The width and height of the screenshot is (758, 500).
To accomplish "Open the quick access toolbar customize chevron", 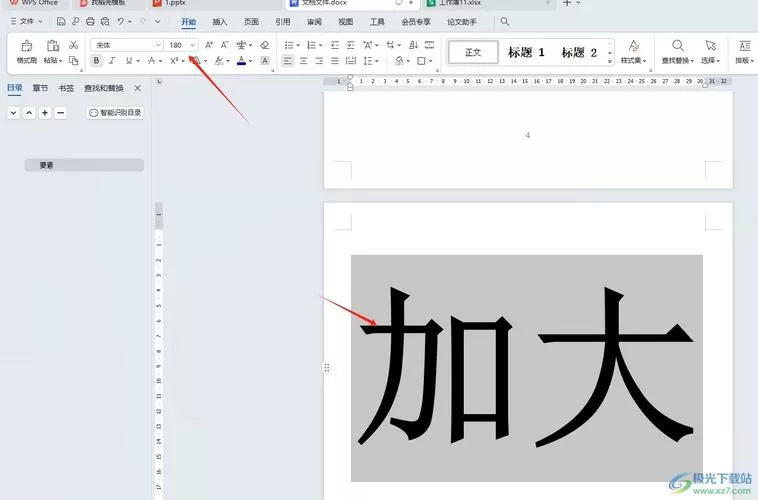I will (x=158, y=21).
